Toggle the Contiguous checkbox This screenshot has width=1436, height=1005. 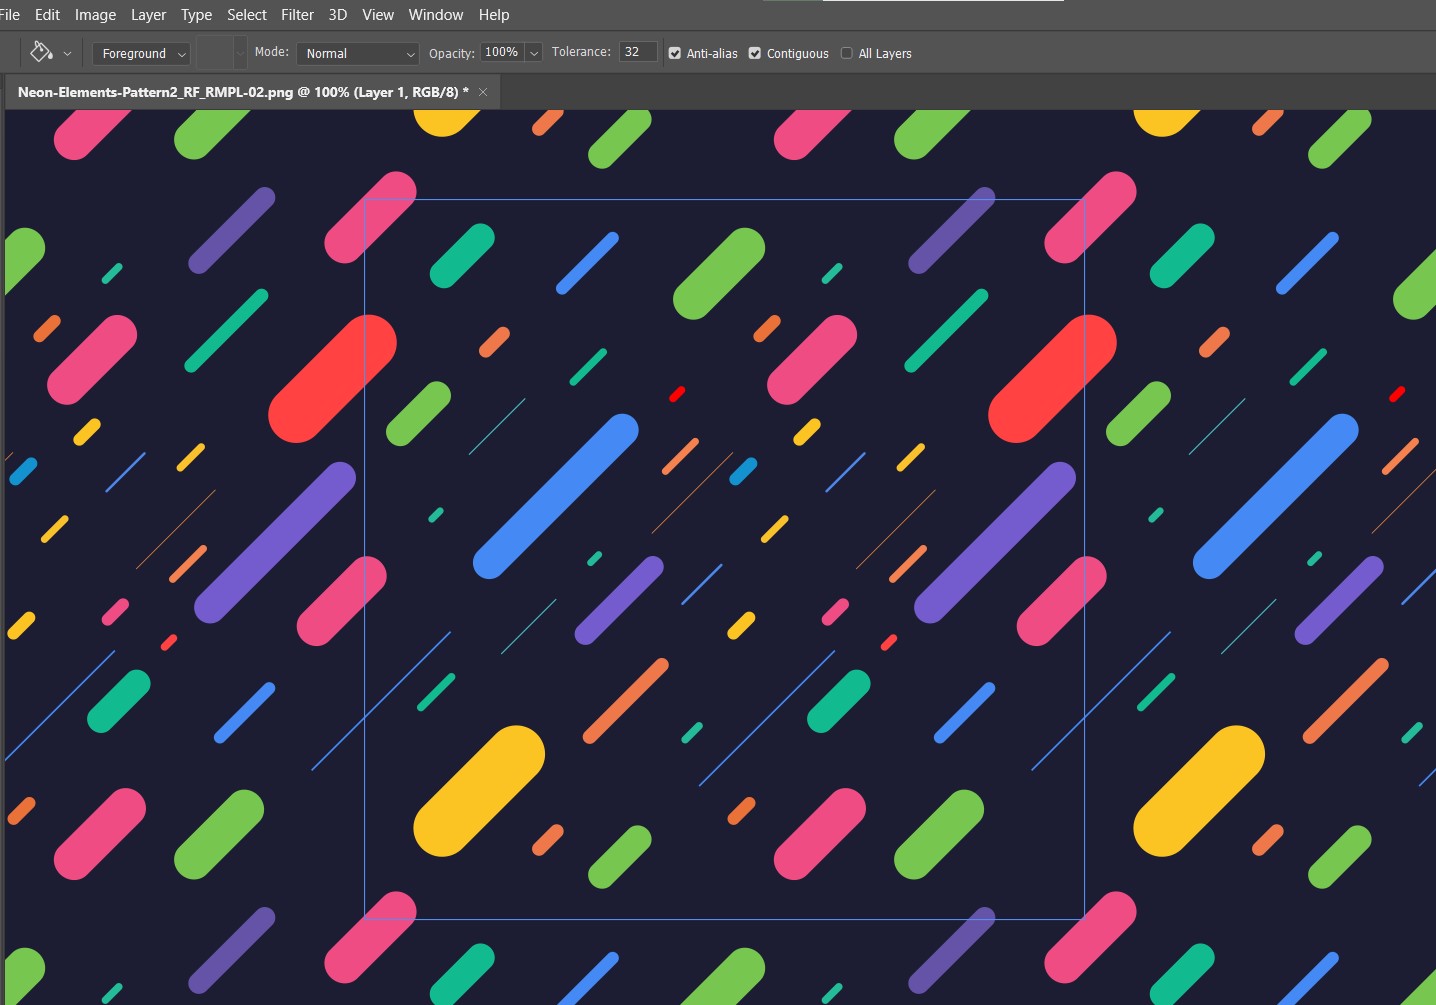pyautogui.click(x=755, y=53)
